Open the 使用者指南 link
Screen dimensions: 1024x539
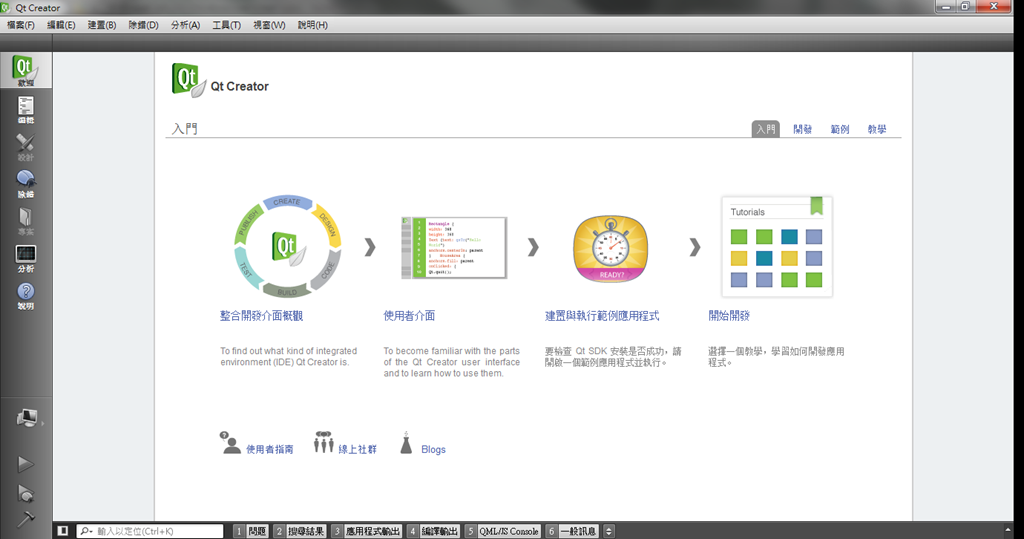(x=270, y=449)
